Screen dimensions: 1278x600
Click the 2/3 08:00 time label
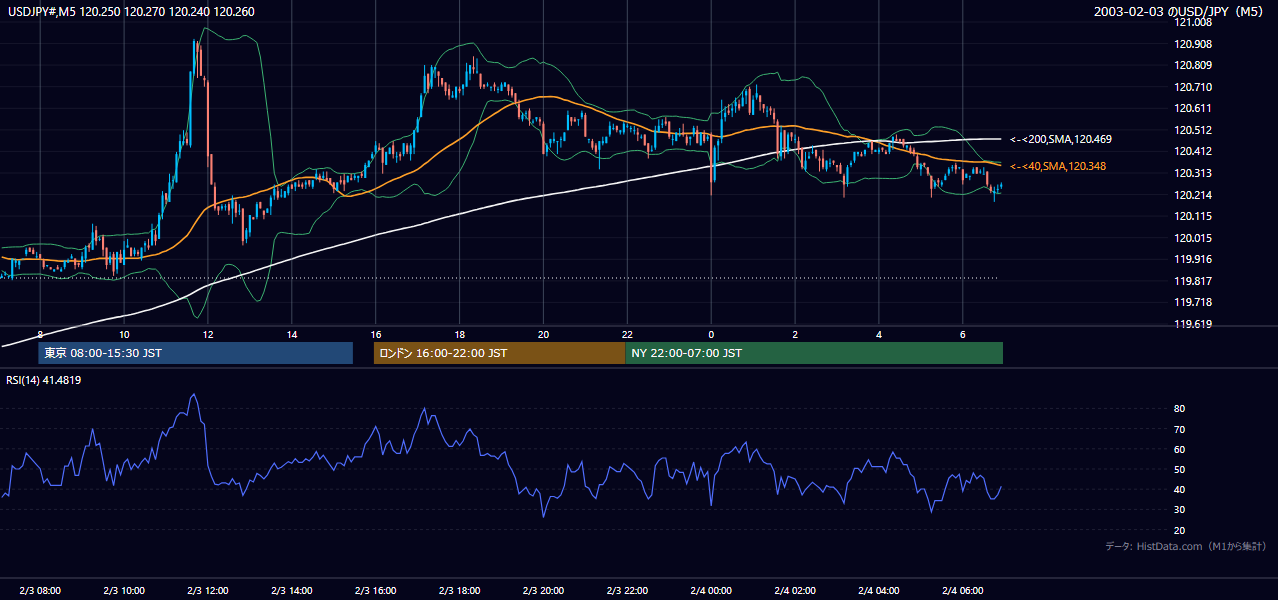(40, 591)
